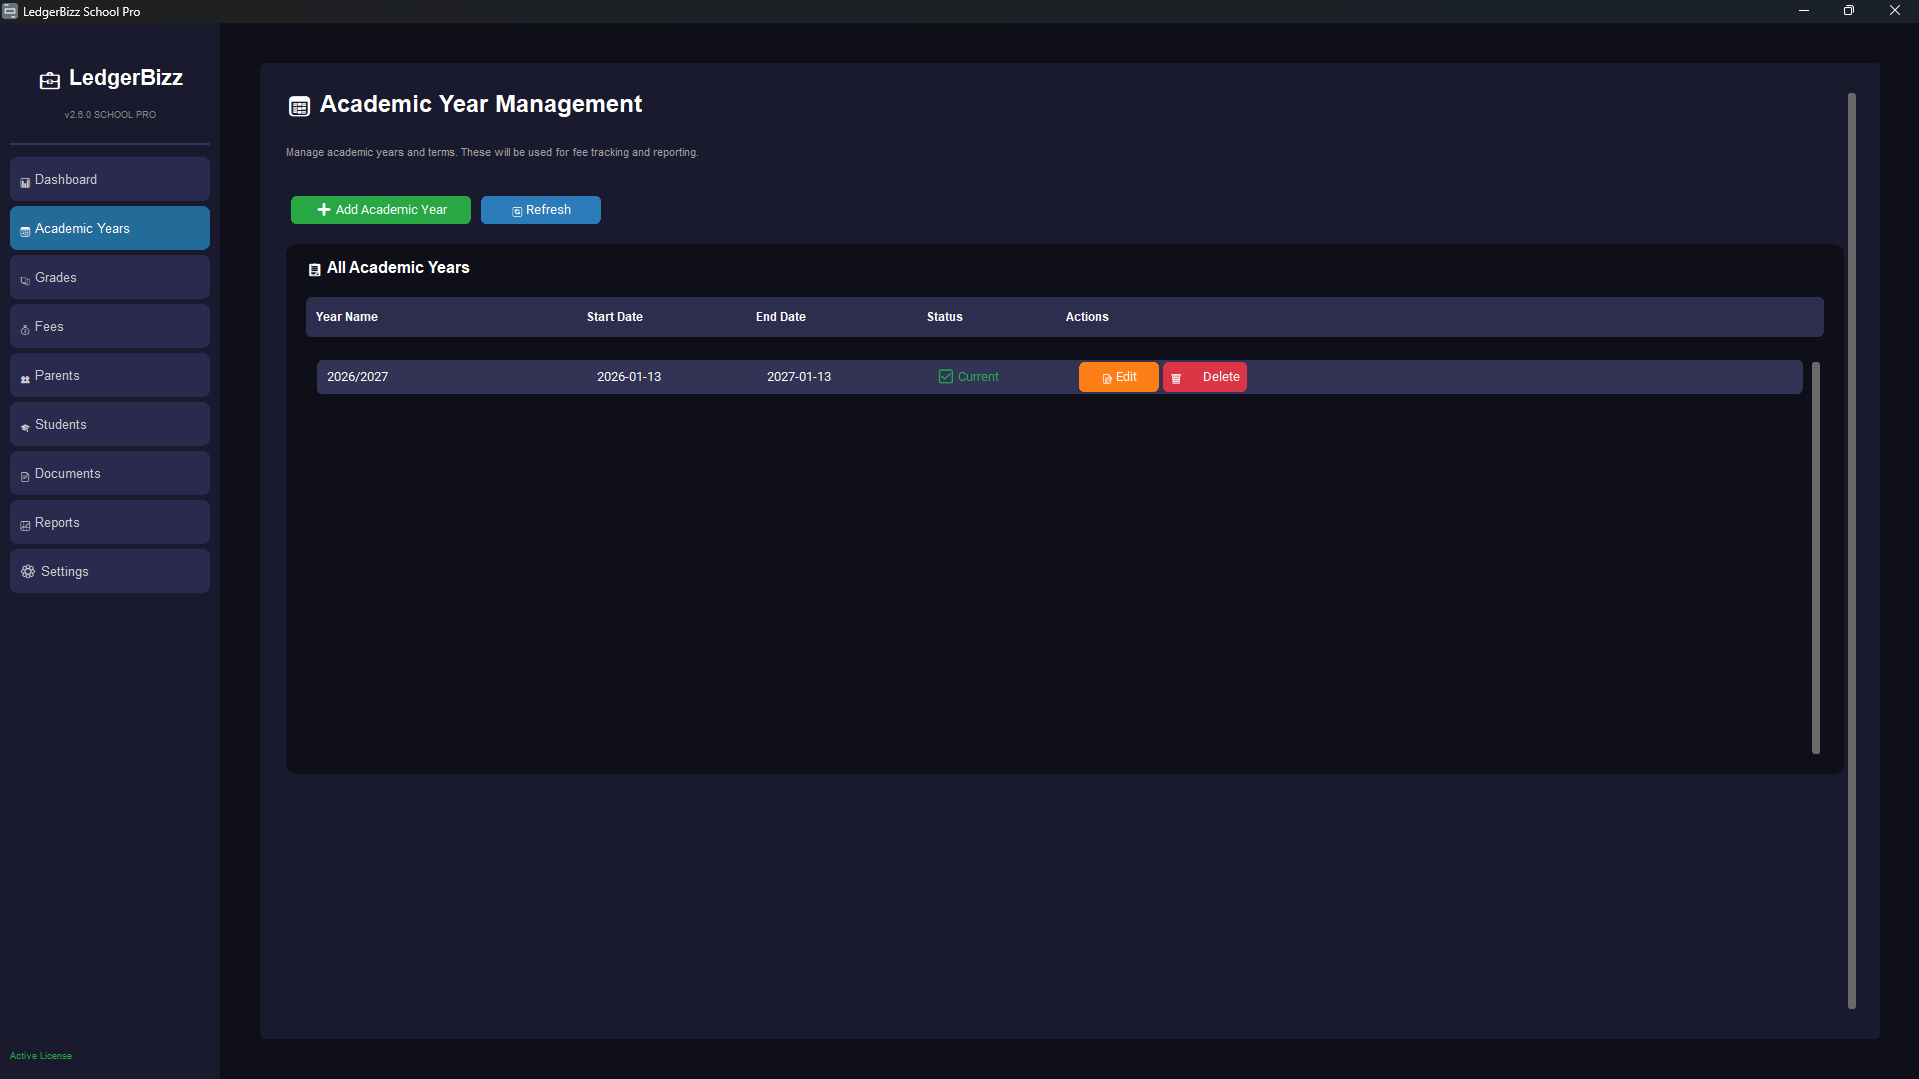Select Academic Years in sidebar
Viewport: 1919px width, 1079px height.
coord(110,229)
